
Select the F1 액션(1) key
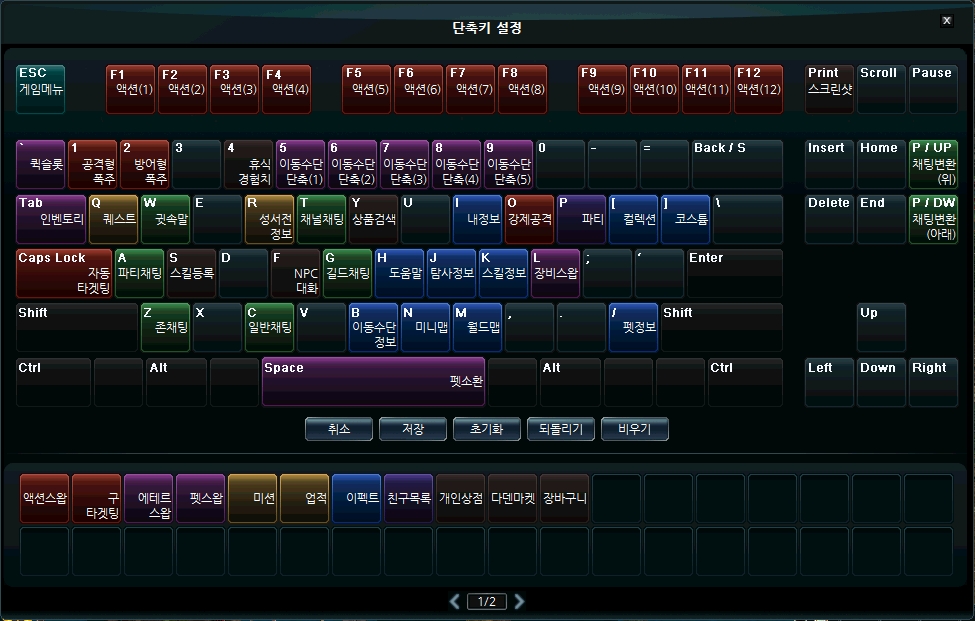pyautogui.click(x=131, y=89)
